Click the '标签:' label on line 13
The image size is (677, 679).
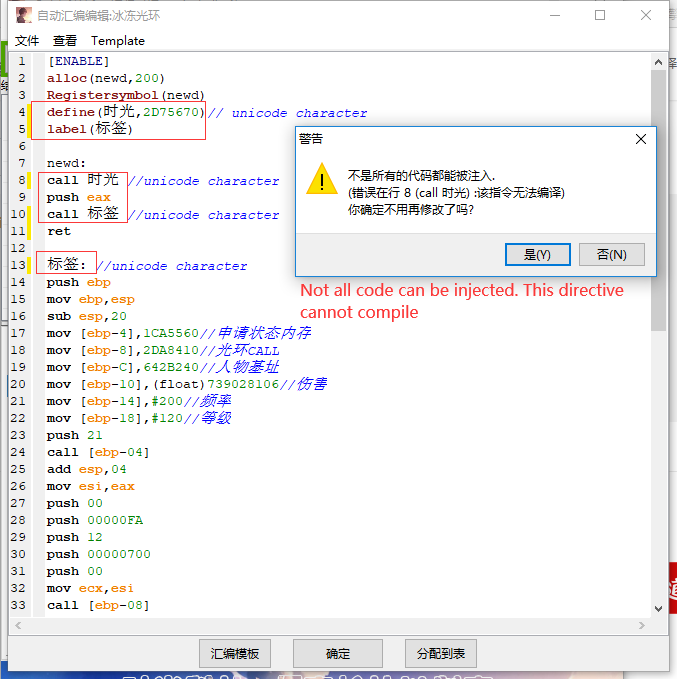(x=66, y=264)
